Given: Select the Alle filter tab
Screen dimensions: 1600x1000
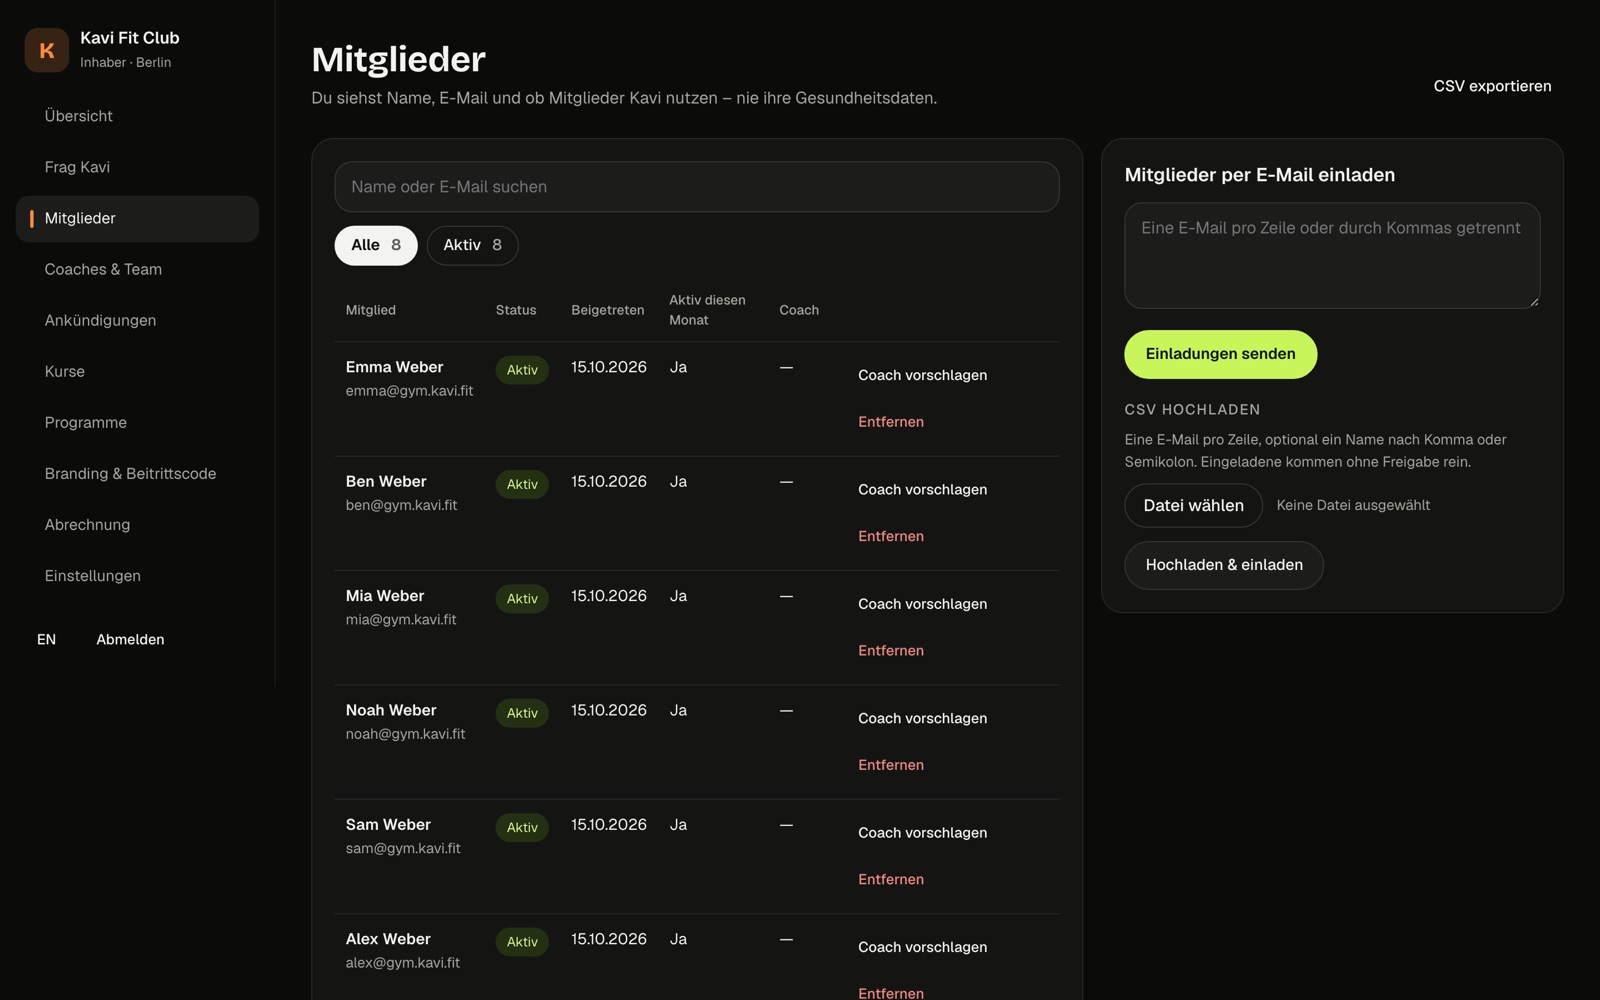Looking at the screenshot, I should (x=376, y=245).
